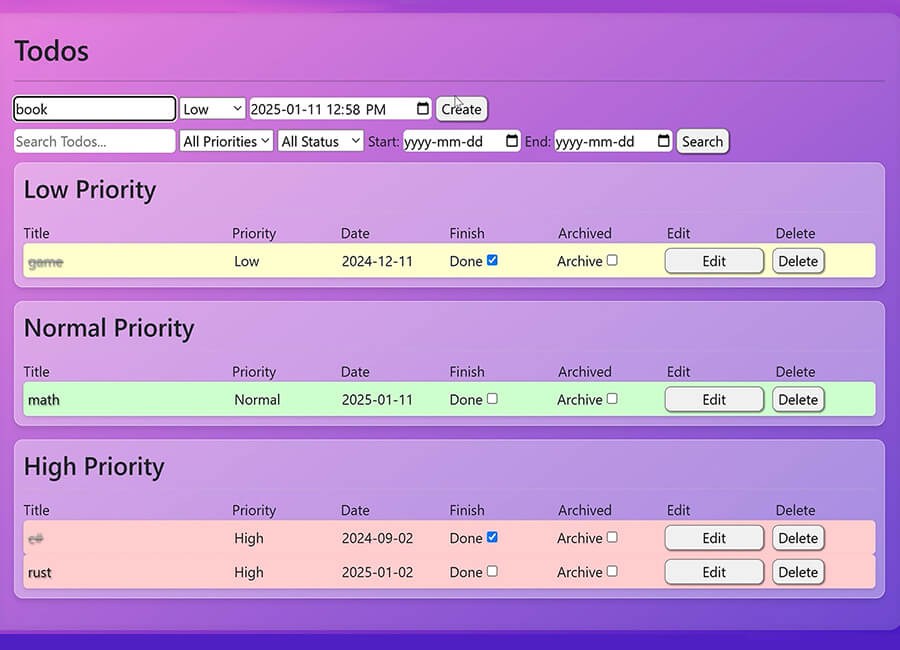Delete the rust todo
This screenshot has height=650, width=900.
click(798, 572)
